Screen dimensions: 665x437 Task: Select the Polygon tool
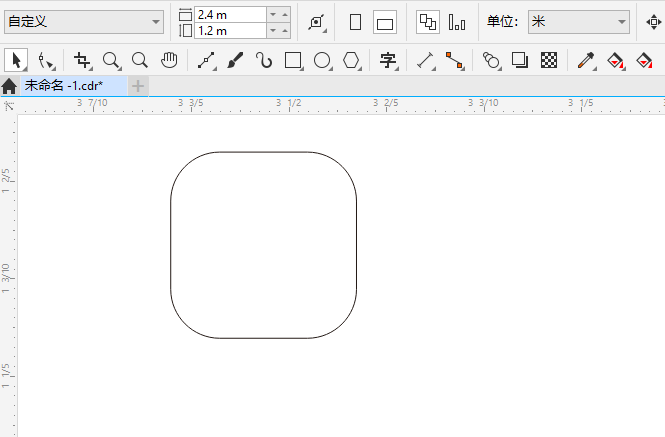click(x=352, y=61)
